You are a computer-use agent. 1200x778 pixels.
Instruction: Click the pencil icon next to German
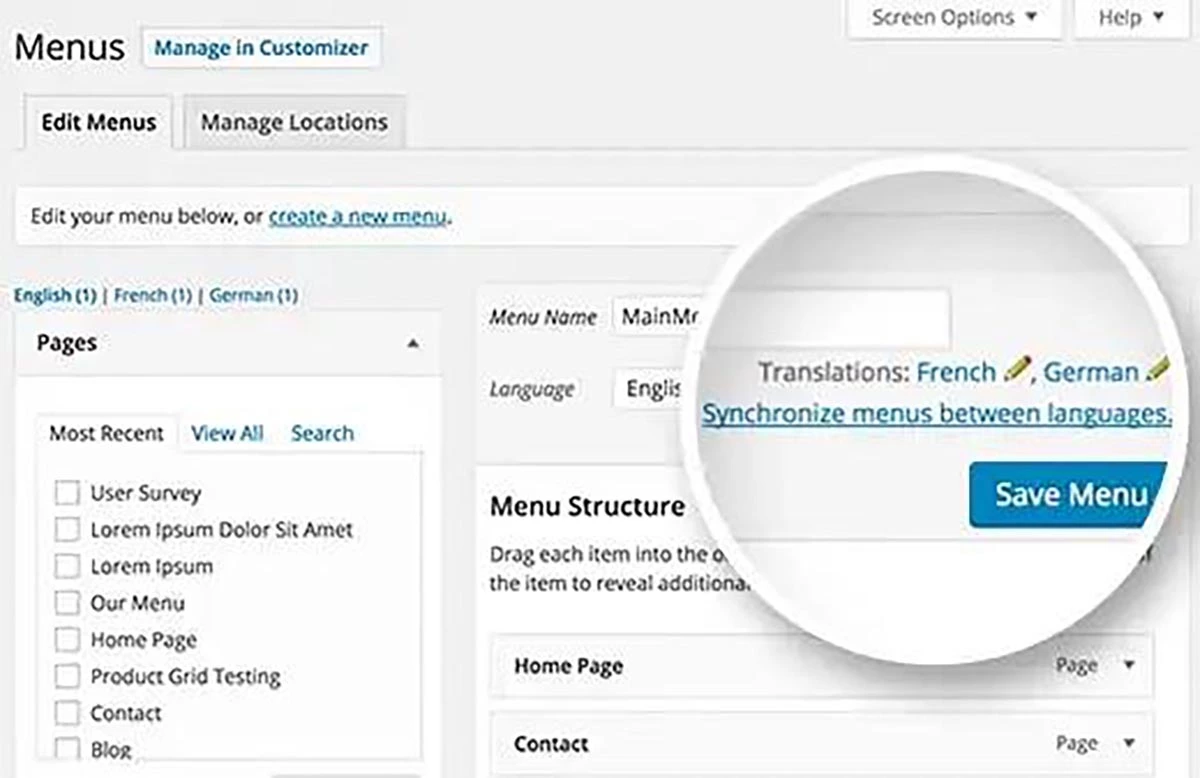coord(1158,372)
